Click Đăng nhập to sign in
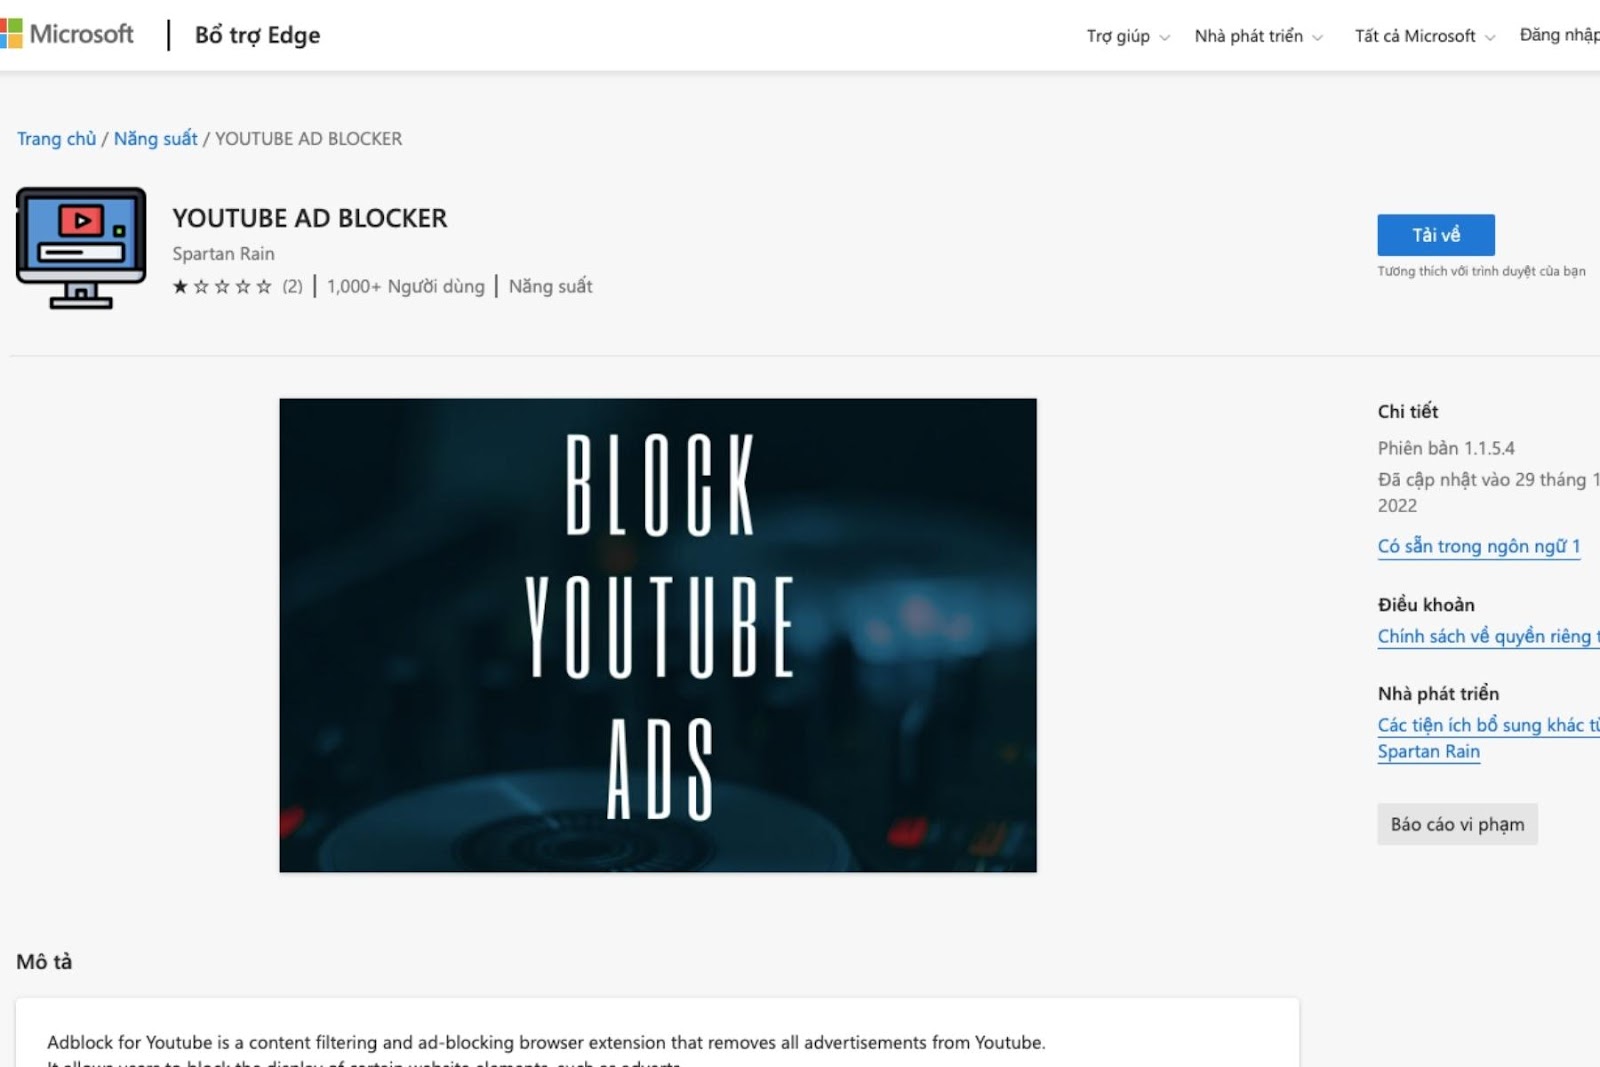Viewport: 1600px width, 1067px height. coord(1559,35)
